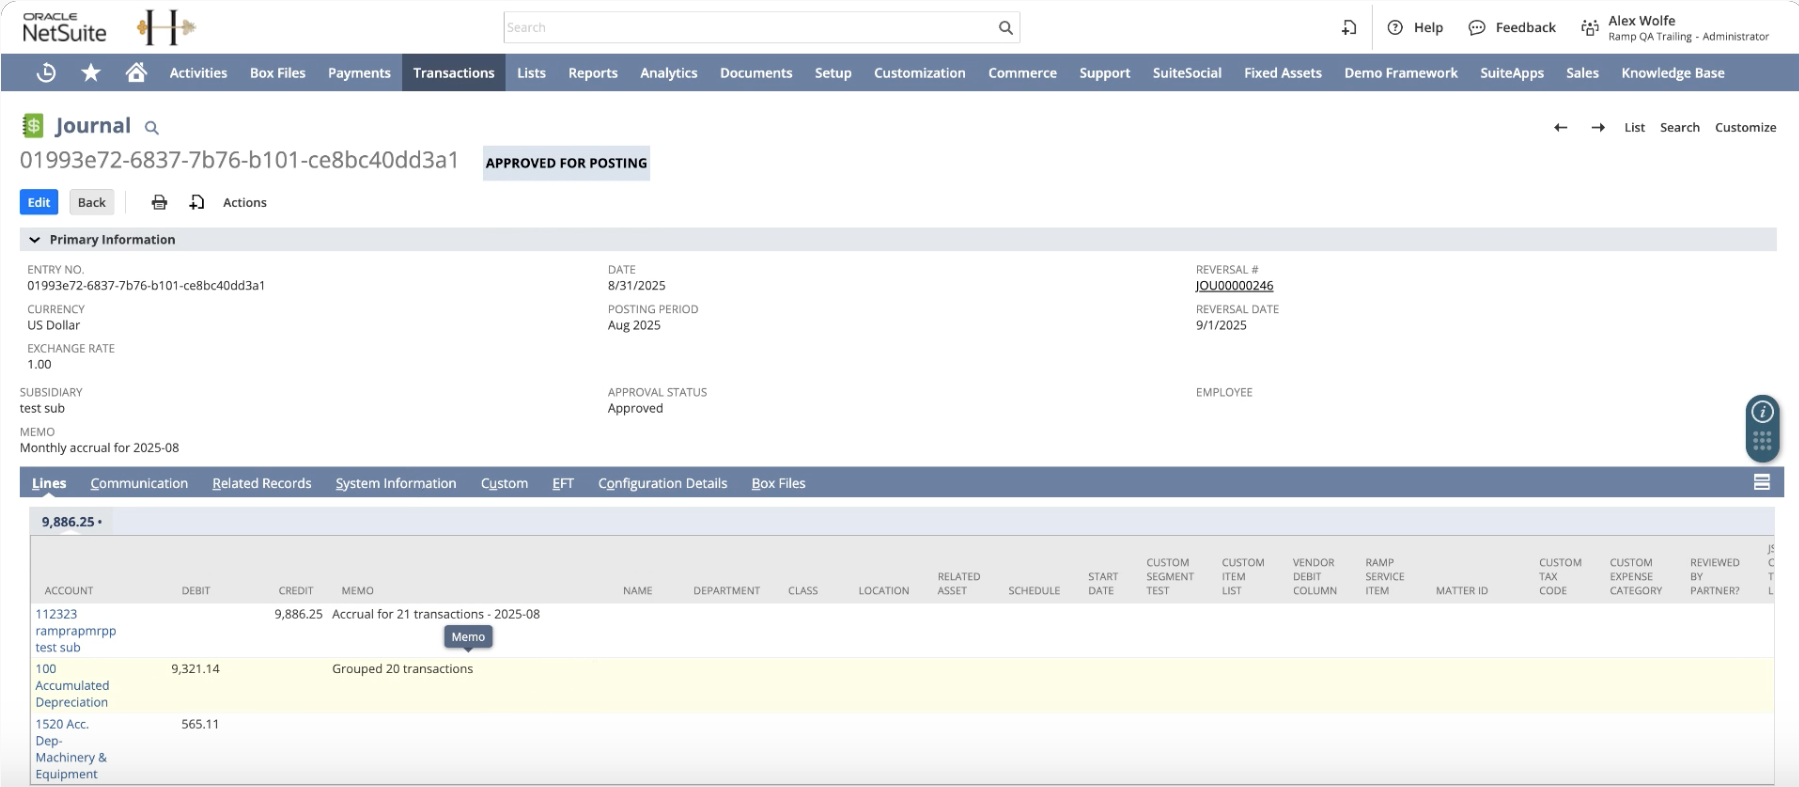Toggle the subtab layout icon at right

click(1762, 482)
